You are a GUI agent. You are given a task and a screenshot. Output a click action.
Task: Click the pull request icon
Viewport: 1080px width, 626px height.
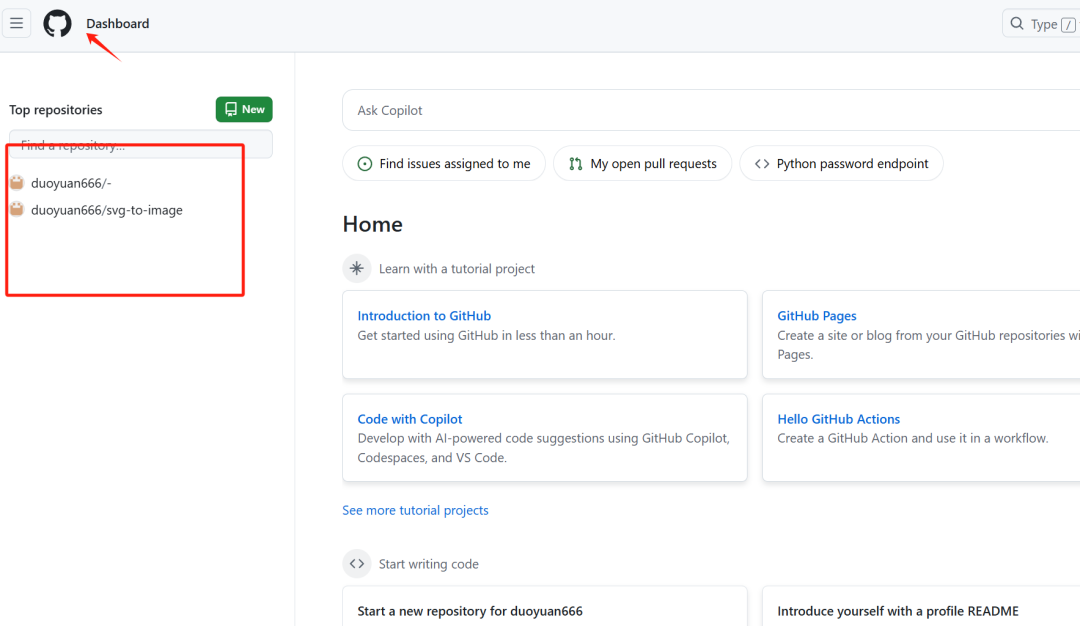click(x=576, y=164)
